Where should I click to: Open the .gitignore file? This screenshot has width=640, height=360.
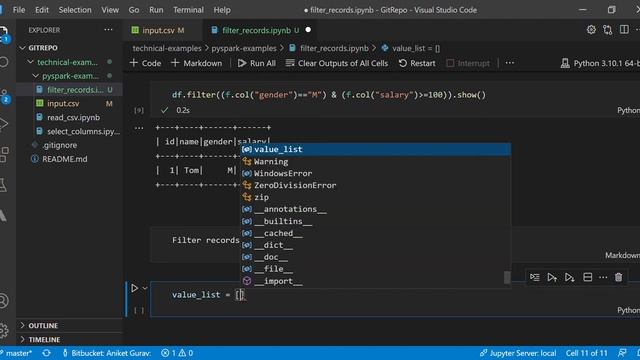point(60,145)
